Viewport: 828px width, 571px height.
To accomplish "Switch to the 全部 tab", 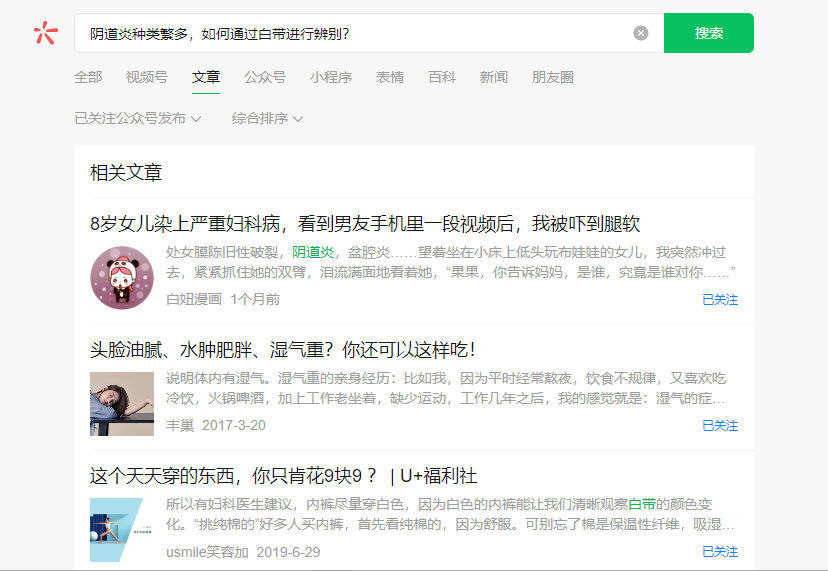I will [x=88, y=77].
